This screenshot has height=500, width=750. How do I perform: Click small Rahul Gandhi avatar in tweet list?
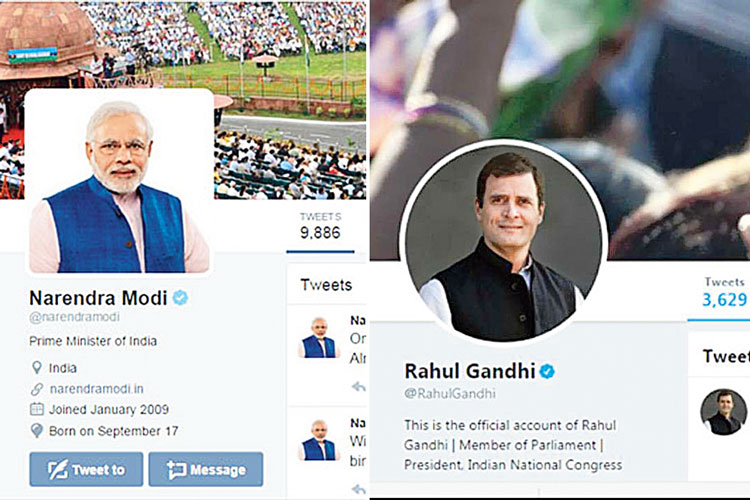[x=723, y=411]
